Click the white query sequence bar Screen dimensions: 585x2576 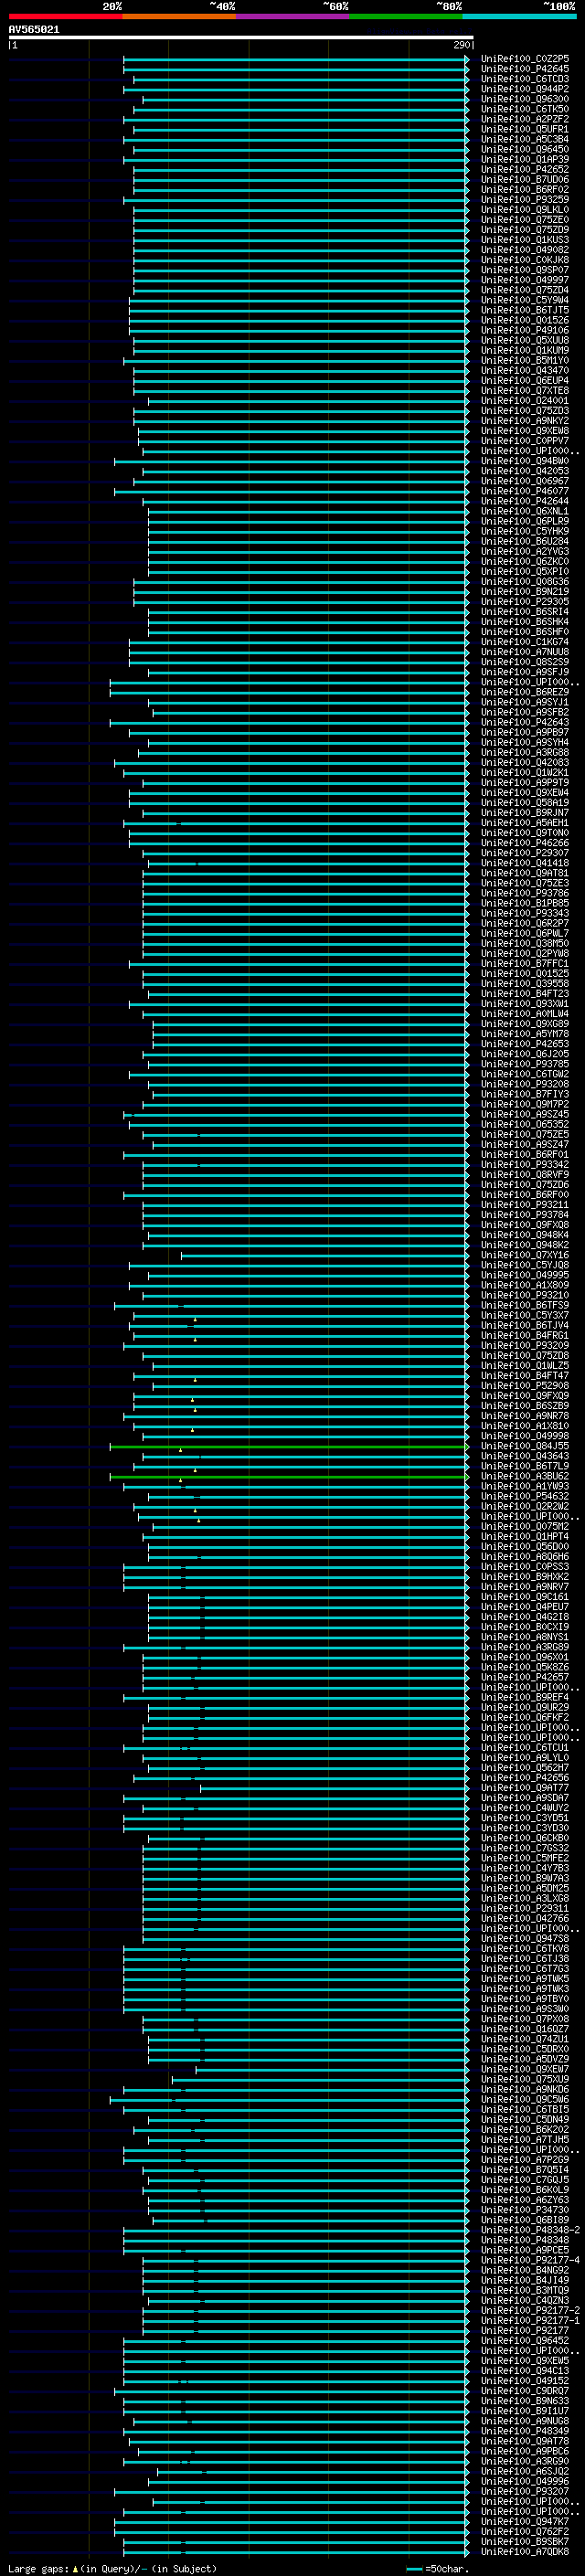[x=241, y=38]
